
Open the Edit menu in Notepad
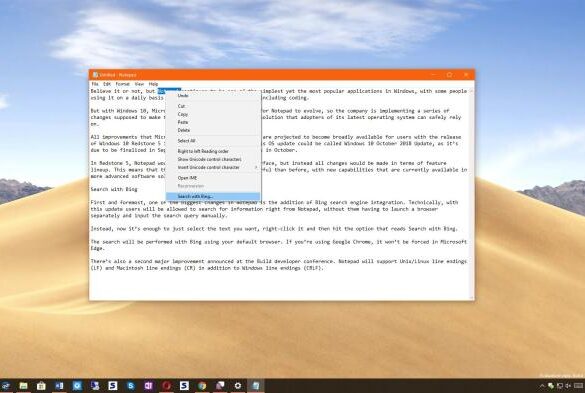(x=107, y=84)
